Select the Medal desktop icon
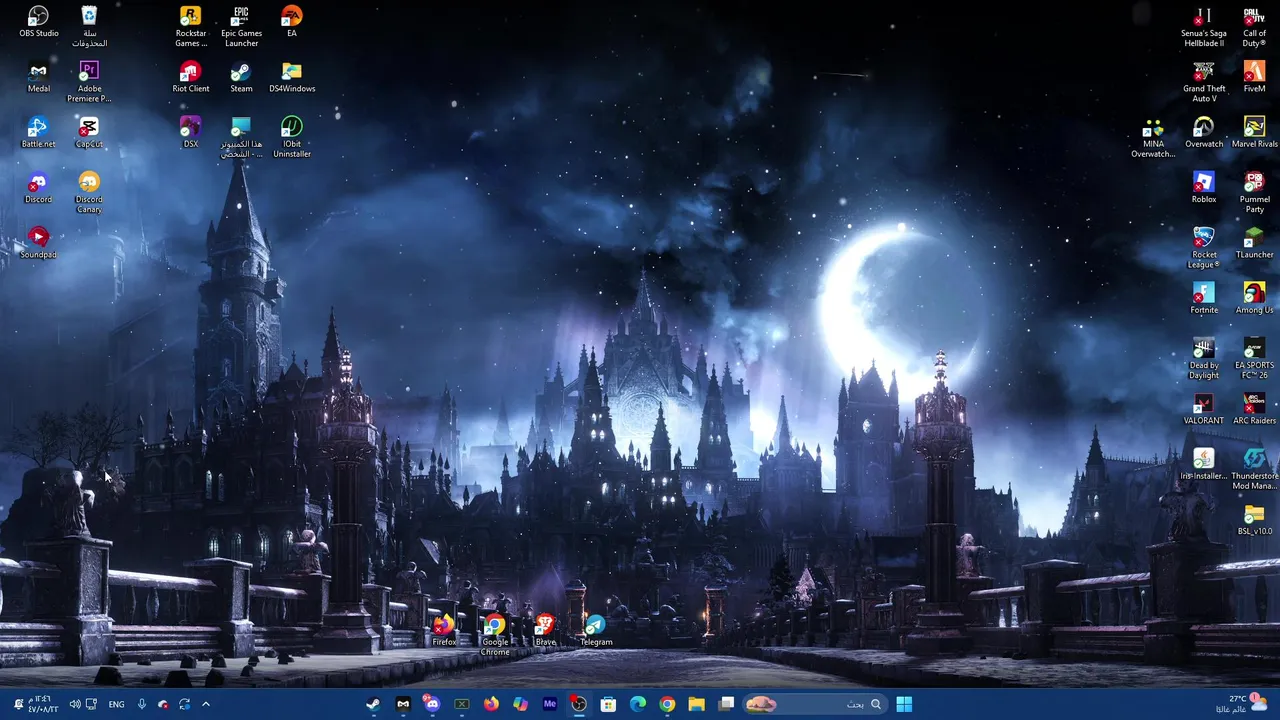Viewport: 1280px width, 720px height. point(38,77)
